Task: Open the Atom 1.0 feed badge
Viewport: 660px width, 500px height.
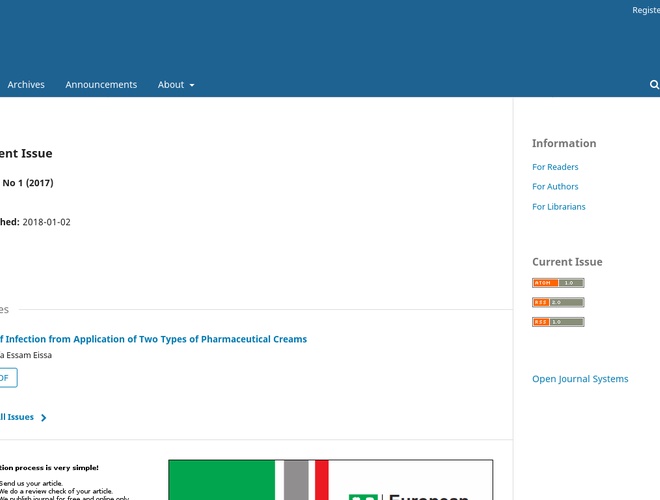Action: (x=558, y=283)
